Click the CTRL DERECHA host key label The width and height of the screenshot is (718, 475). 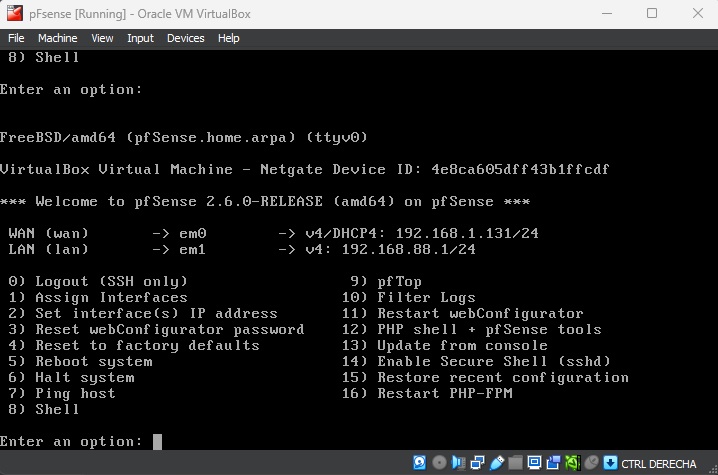coord(658,464)
